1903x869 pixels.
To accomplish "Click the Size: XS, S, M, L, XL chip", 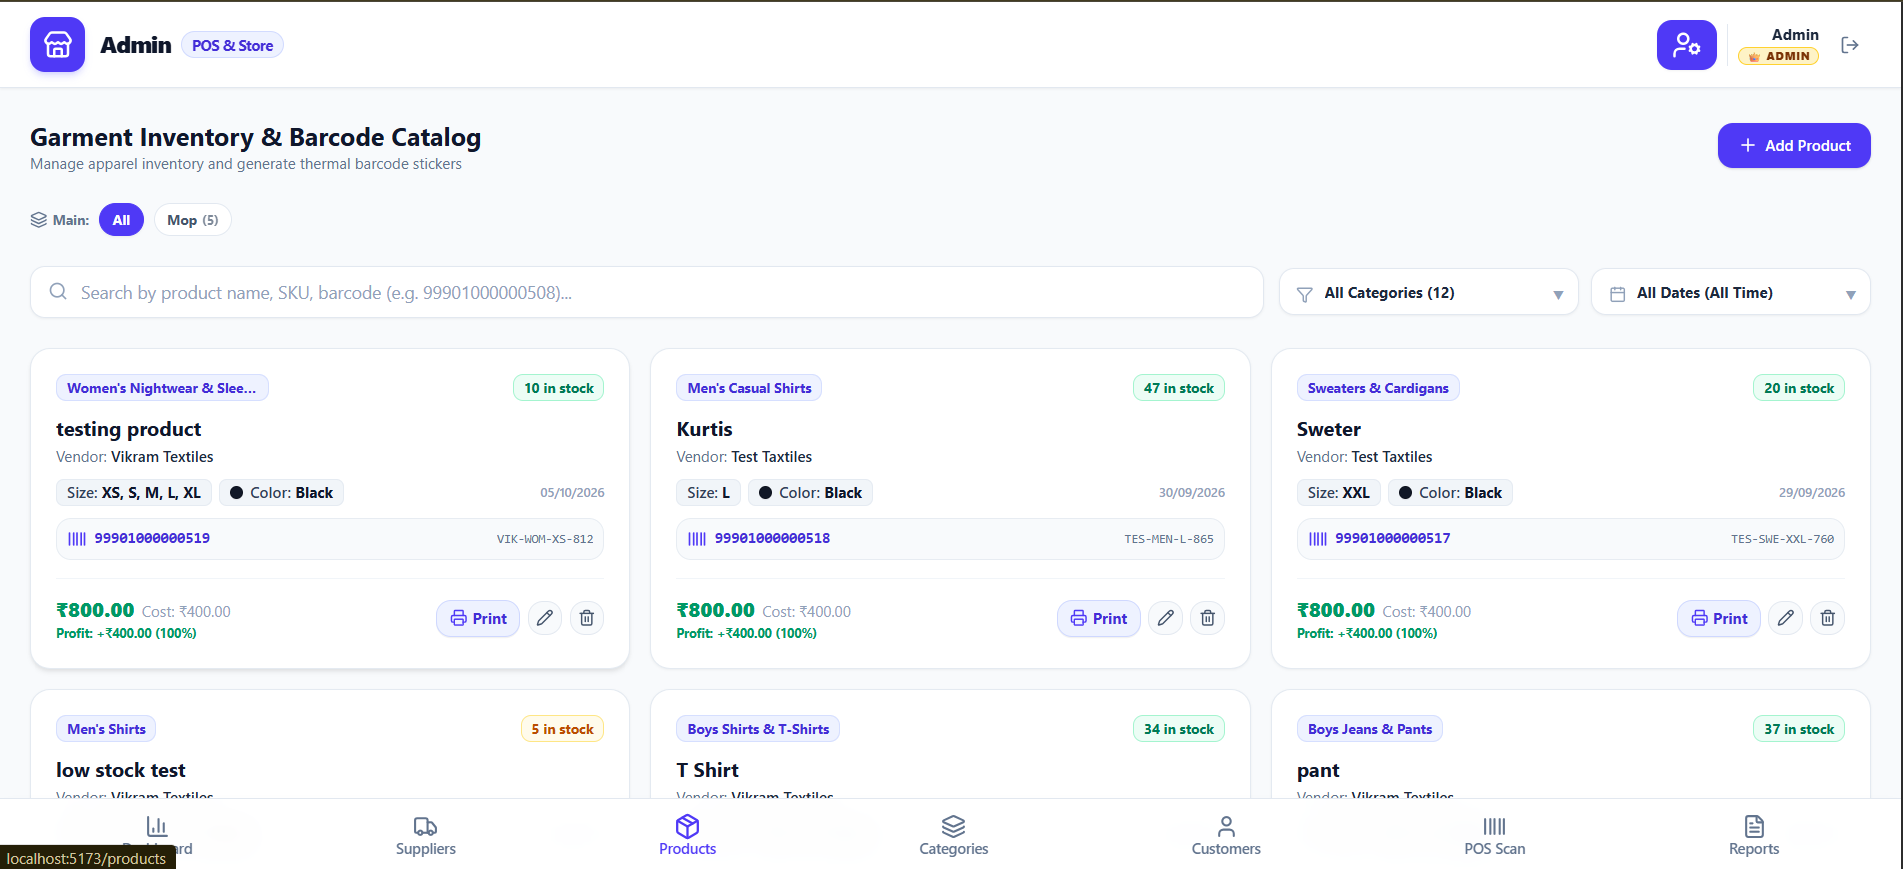I will point(134,493).
